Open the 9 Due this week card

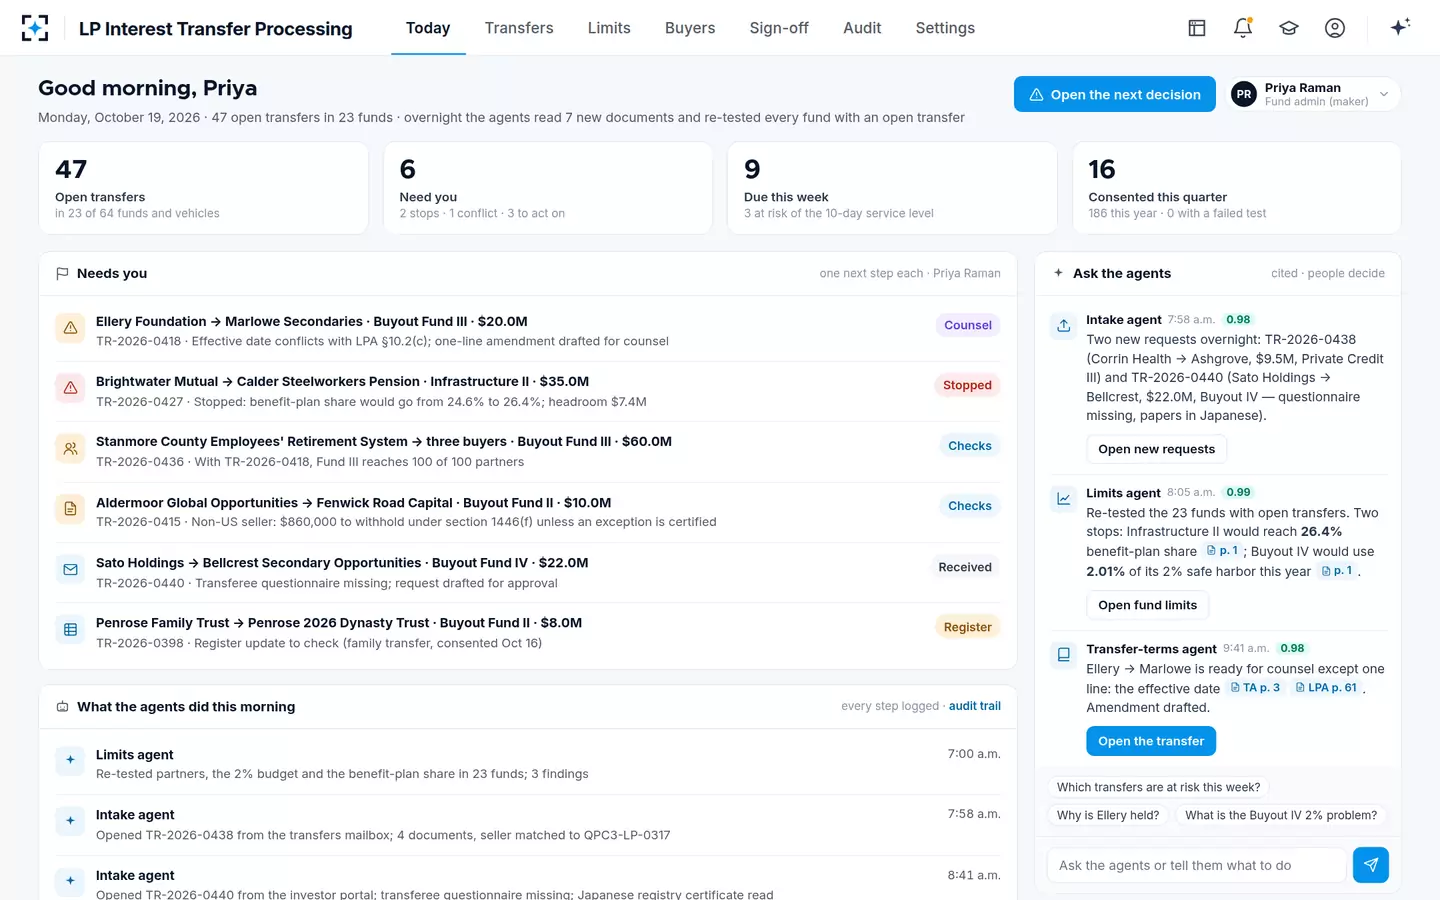pos(892,188)
